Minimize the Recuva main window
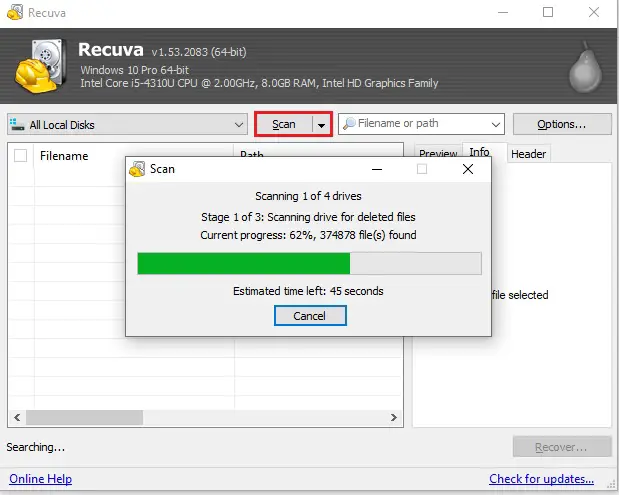The width and height of the screenshot is (619, 495). point(503,12)
